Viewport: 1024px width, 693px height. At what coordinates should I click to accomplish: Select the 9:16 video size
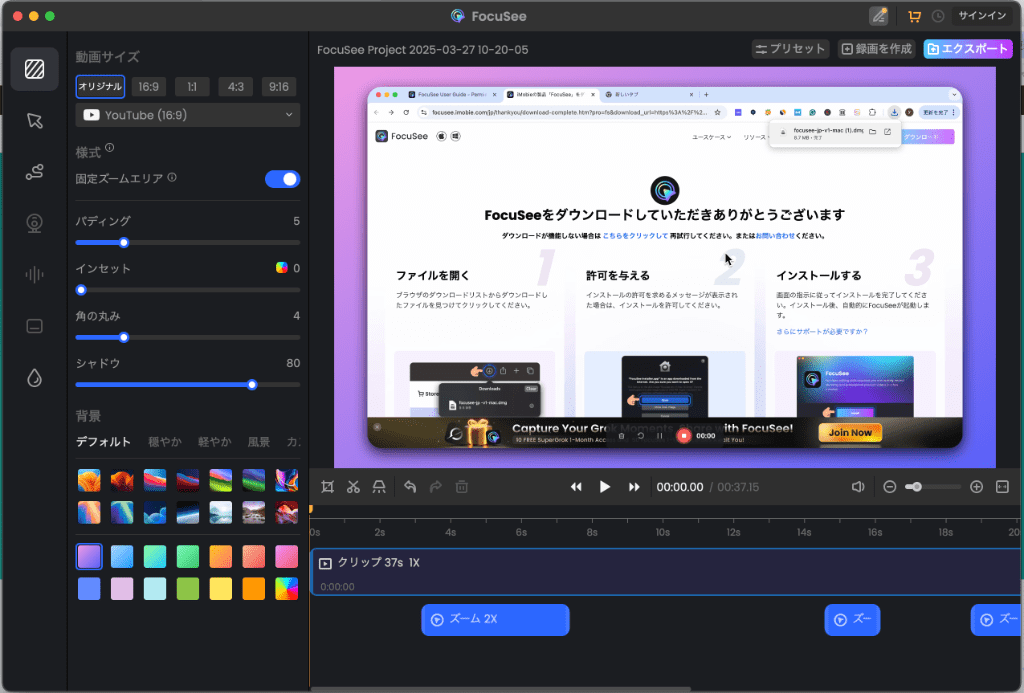point(279,87)
